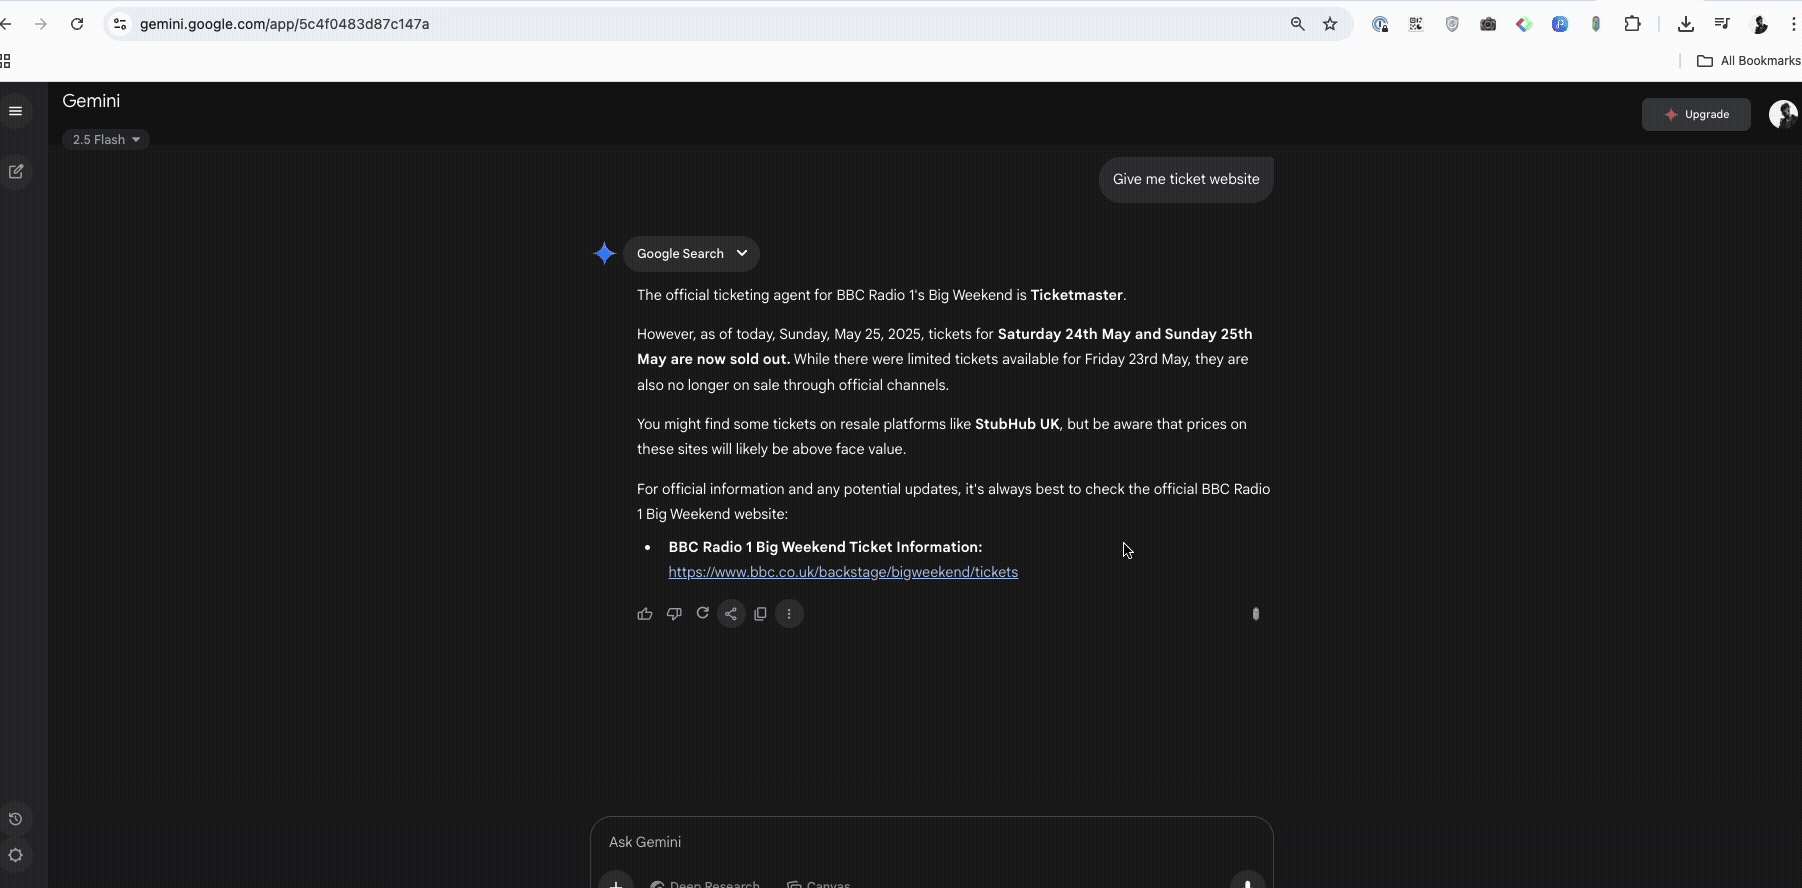The height and width of the screenshot is (888, 1802).
Task: Open the camera screenshot extension
Action: click(1488, 24)
